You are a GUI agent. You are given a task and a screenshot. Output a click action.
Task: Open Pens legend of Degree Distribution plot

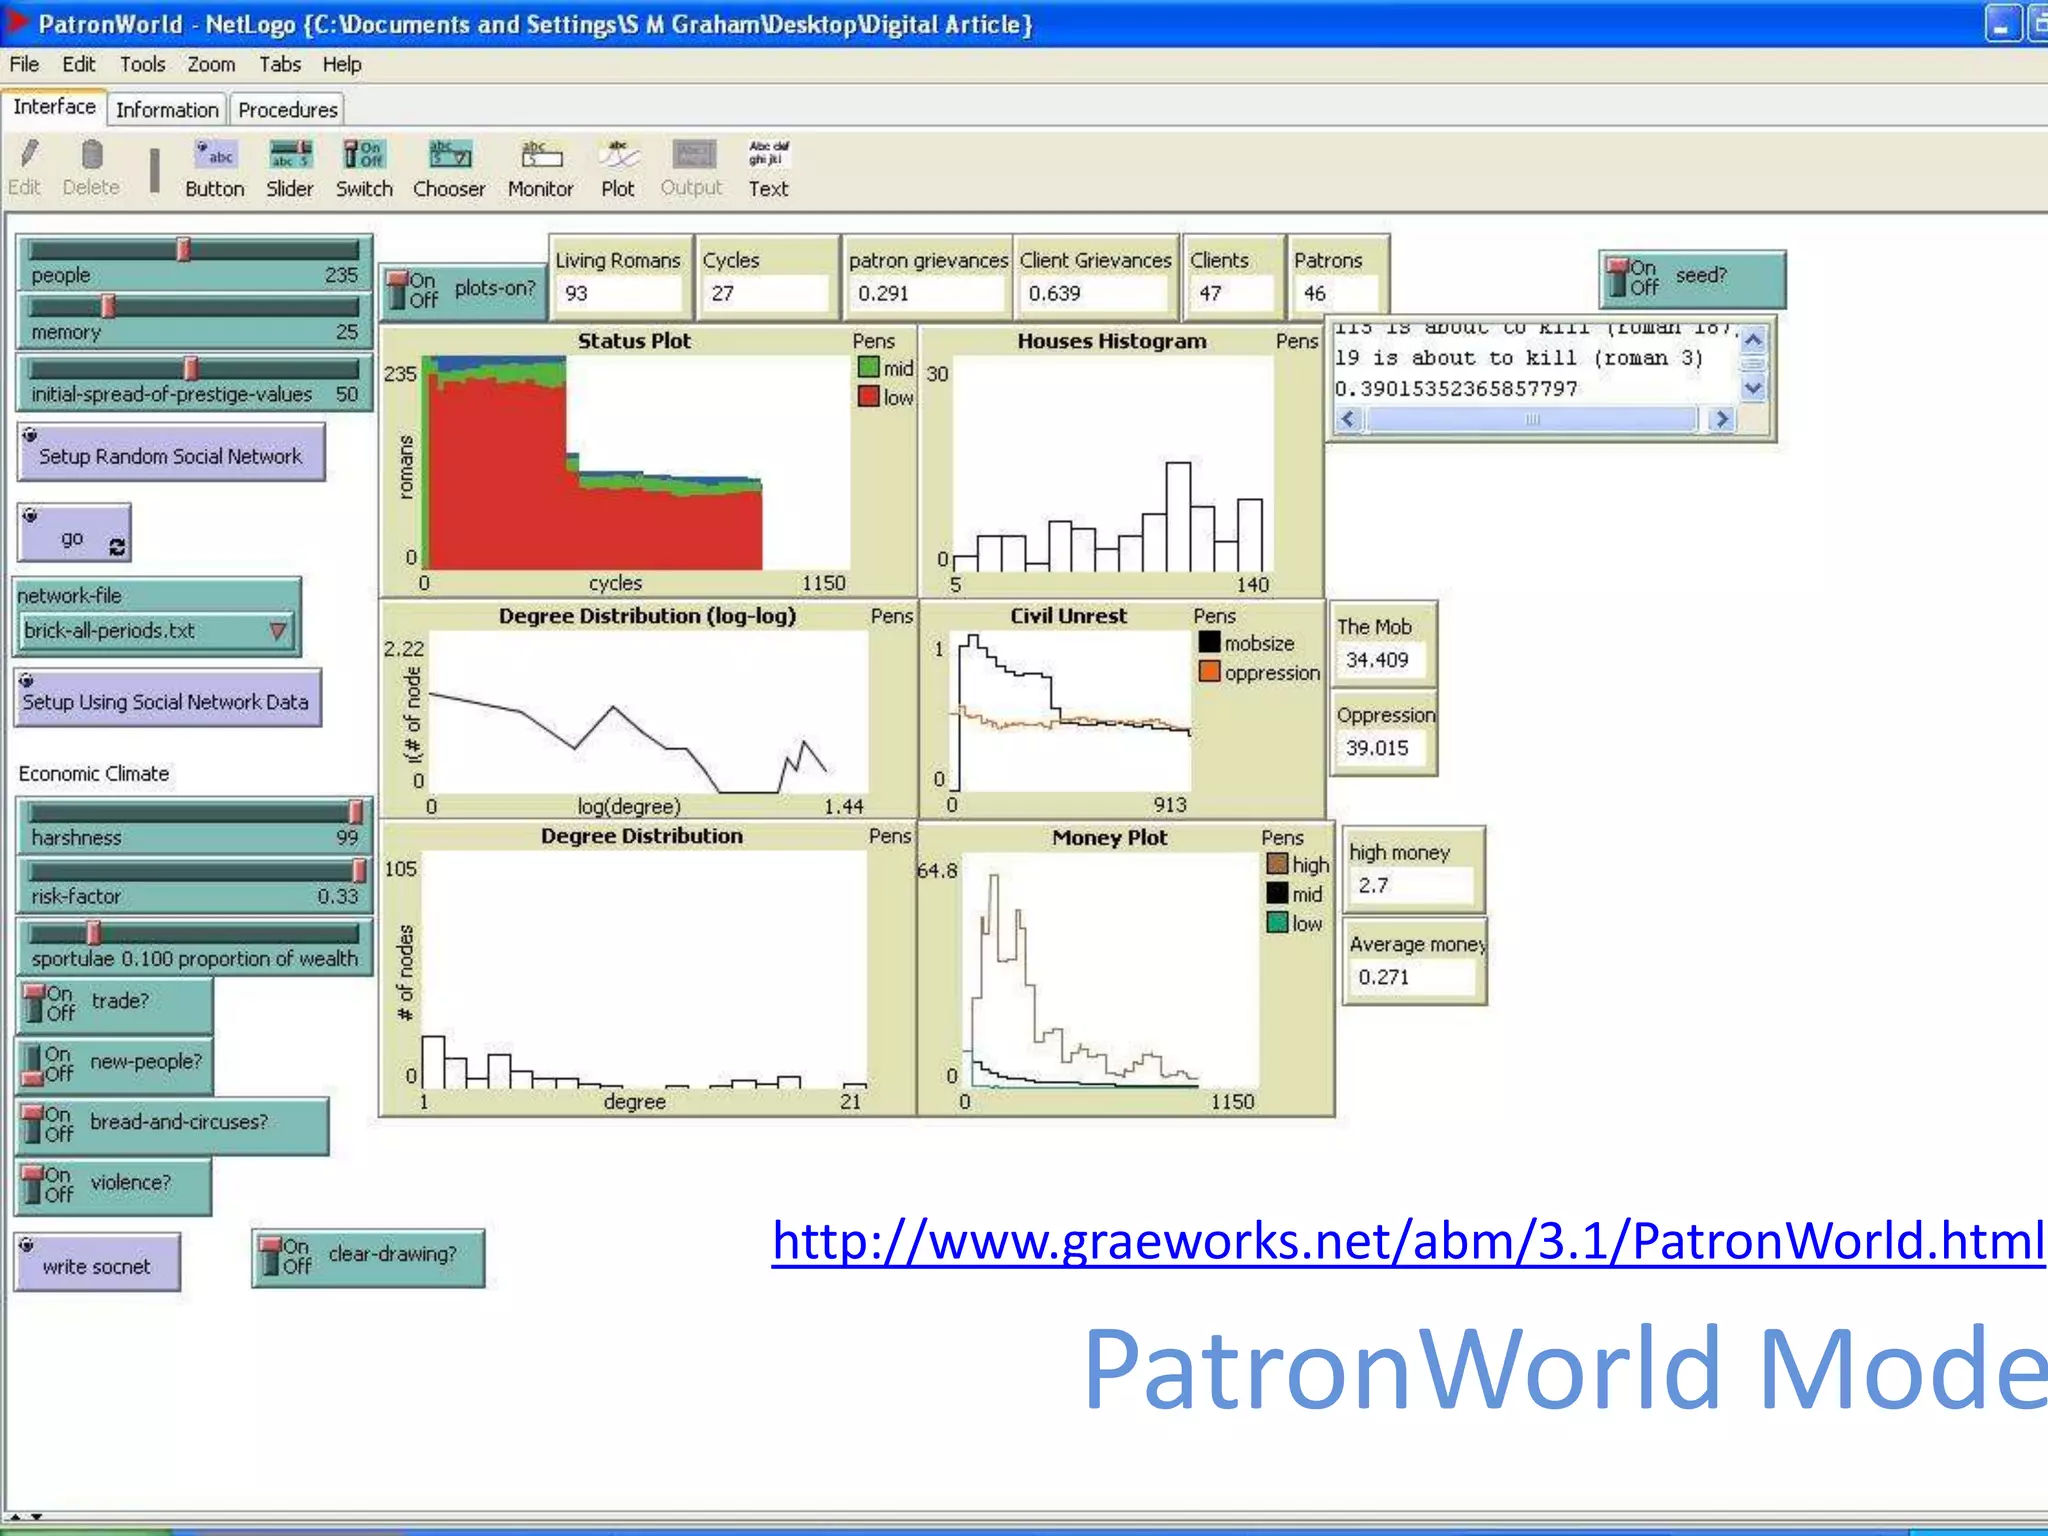point(890,836)
